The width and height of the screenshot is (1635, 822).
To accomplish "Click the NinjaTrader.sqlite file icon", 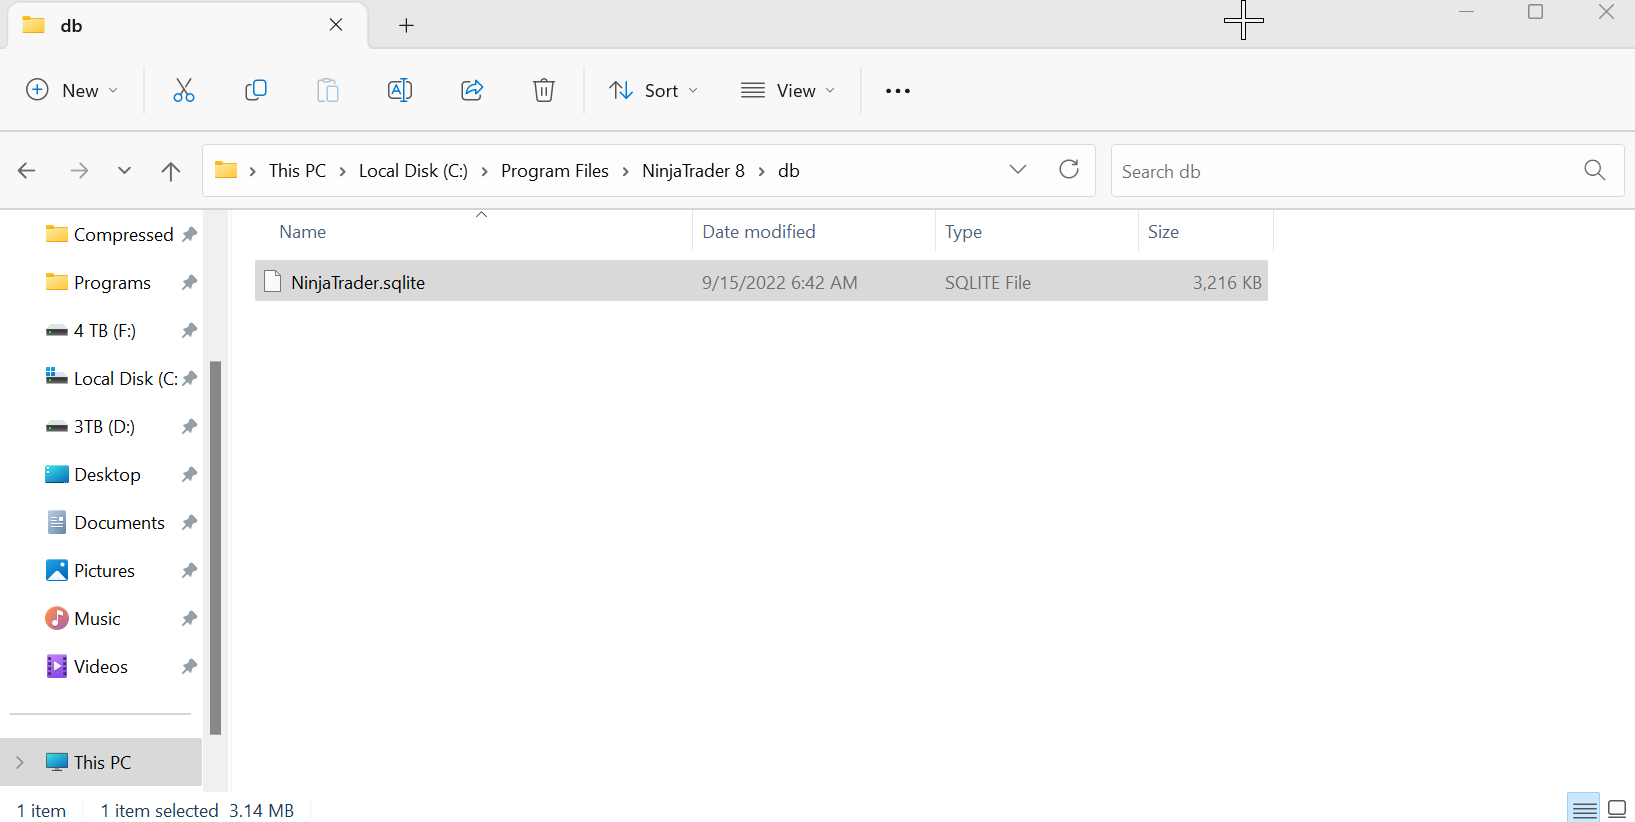I will pyautogui.click(x=272, y=282).
